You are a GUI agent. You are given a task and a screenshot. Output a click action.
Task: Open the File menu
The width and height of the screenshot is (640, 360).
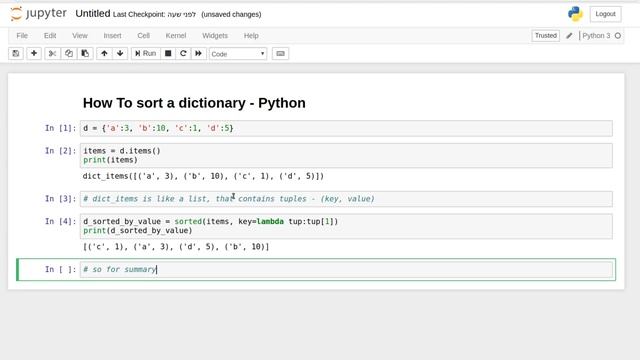(x=22, y=36)
